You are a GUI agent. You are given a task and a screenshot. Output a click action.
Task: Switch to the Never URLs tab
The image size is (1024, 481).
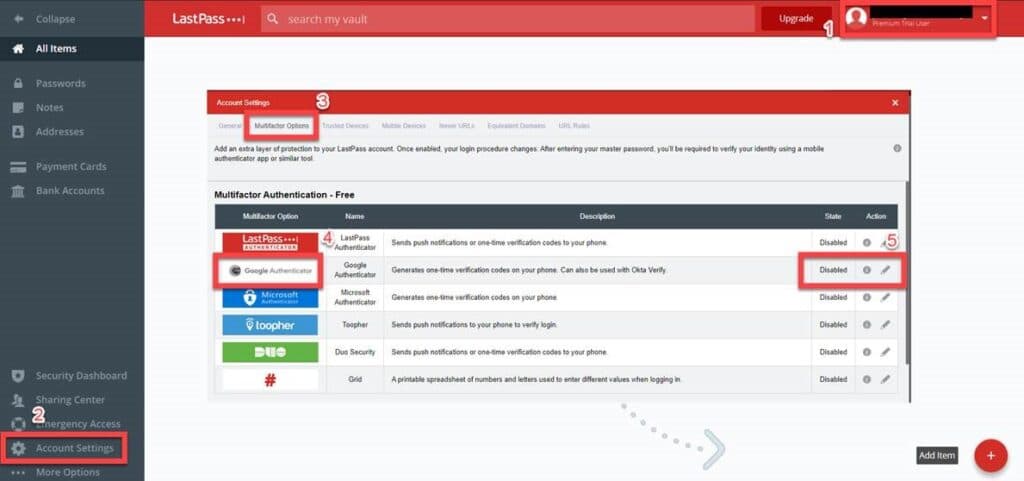[456, 126]
